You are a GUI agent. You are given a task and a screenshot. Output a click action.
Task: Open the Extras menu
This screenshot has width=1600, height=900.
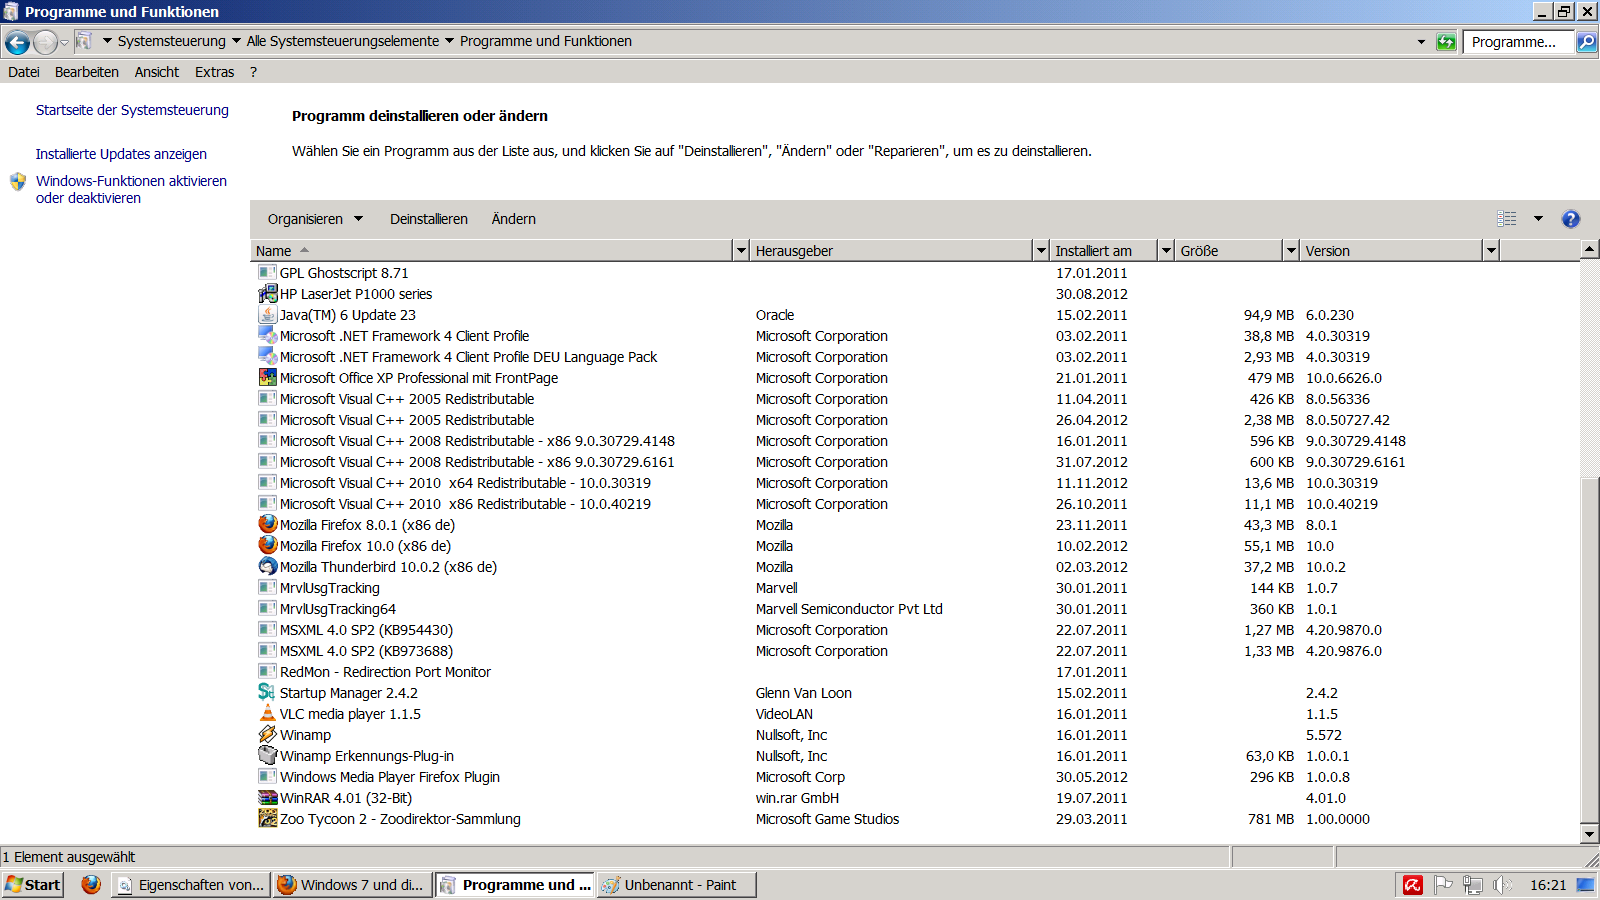(214, 72)
